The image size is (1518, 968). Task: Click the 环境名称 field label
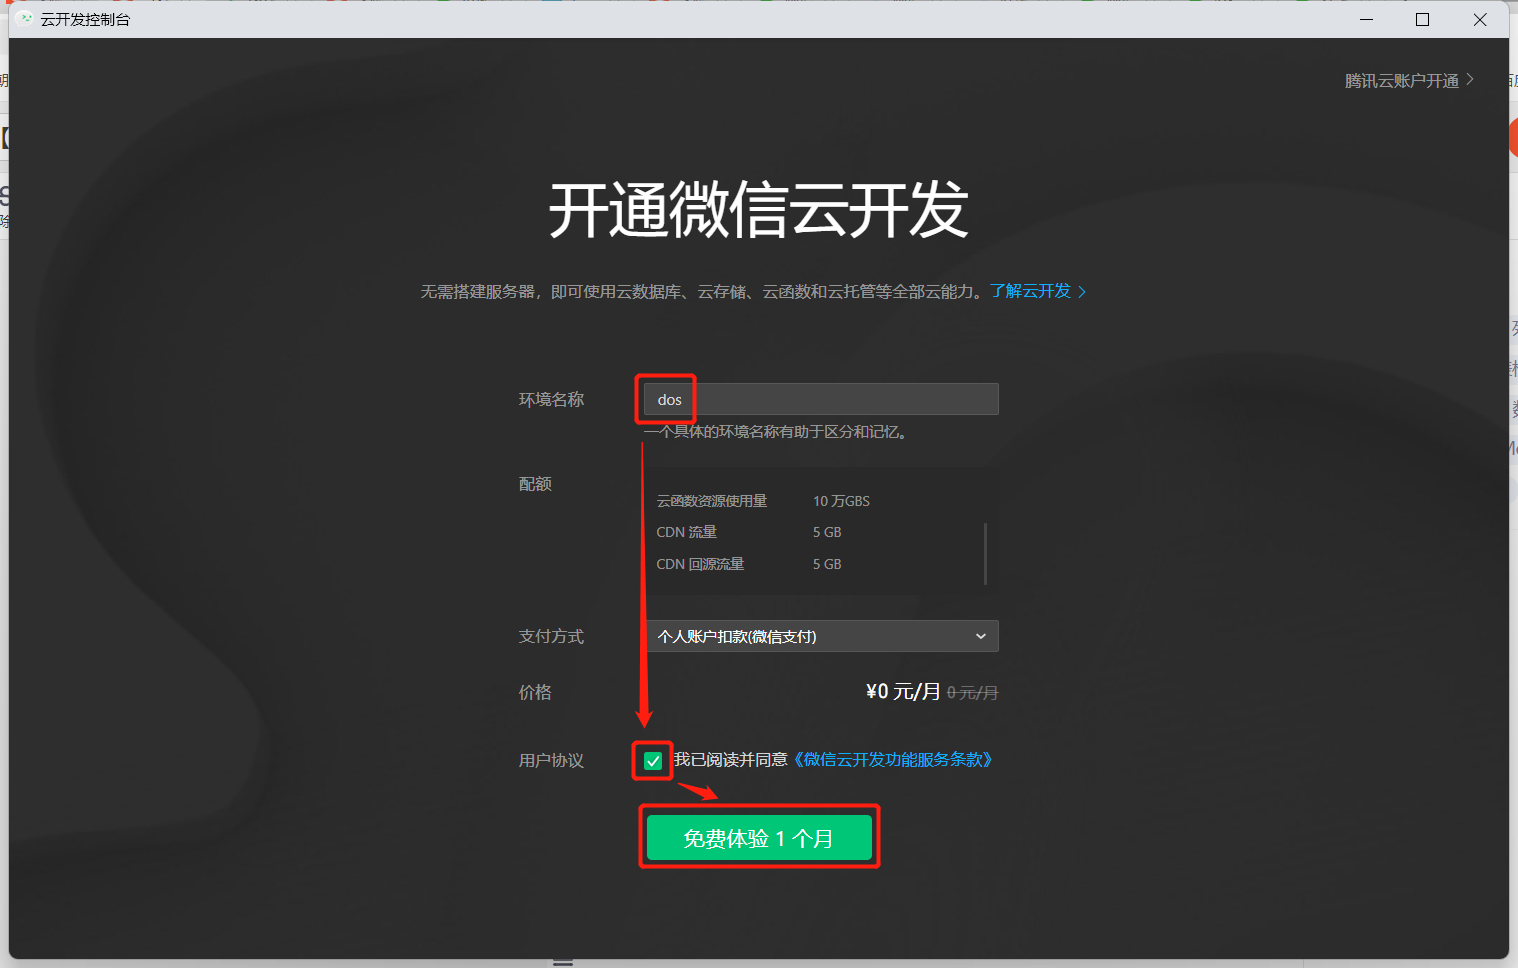point(551,400)
